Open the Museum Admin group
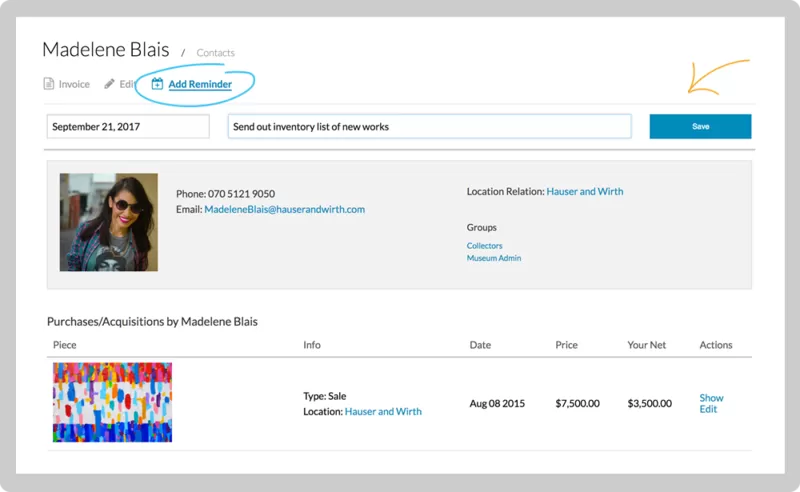This screenshot has width=800, height=492. [x=494, y=258]
